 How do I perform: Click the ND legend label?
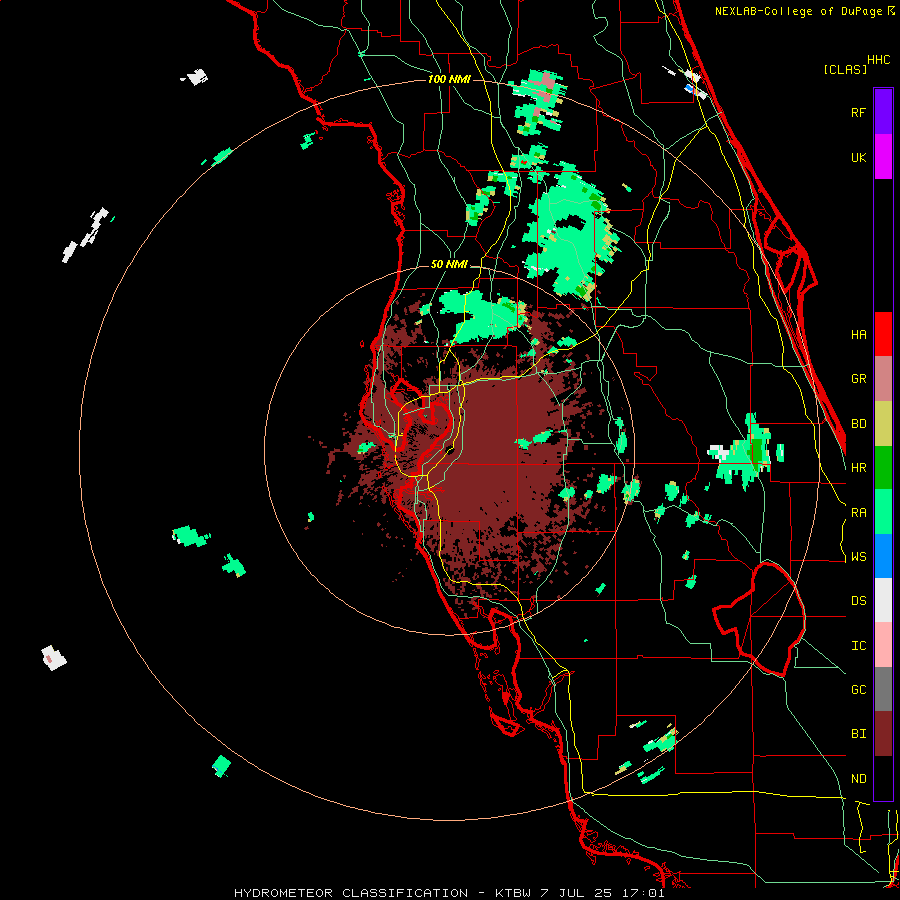(x=858, y=779)
